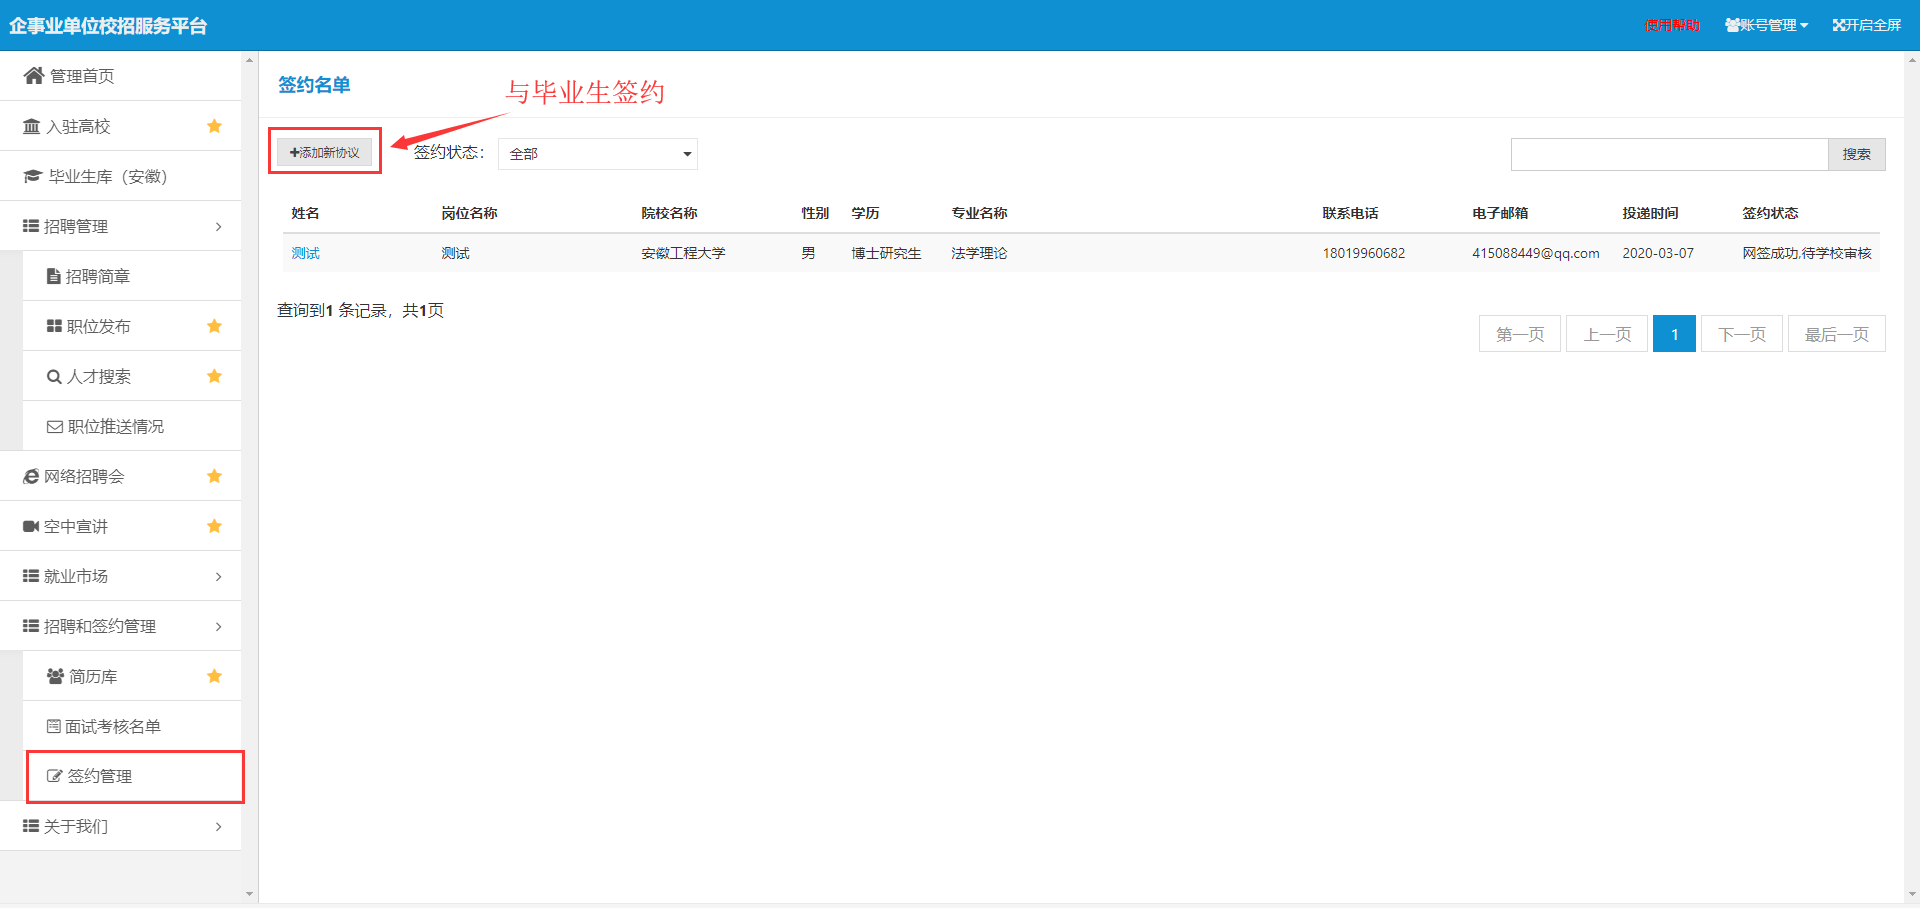Click the star beside 网络招聘会
Image resolution: width=1920 pixels, height=908 pixels.
(214, 476)
